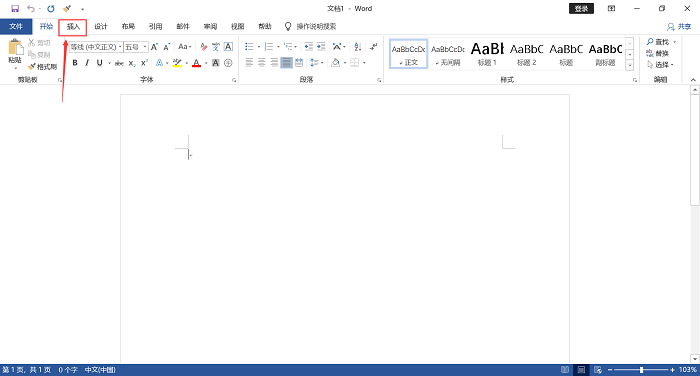
Task: Click distributed alignment icon
Action: pos(299,63)
